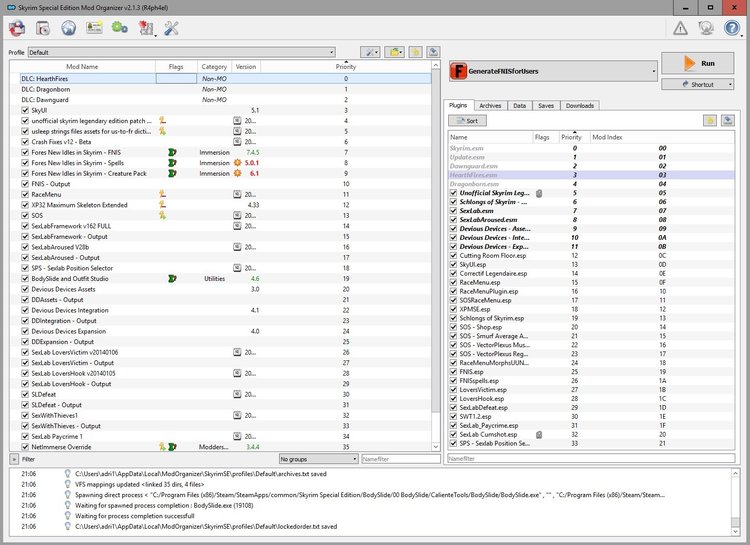750x545 pixels.
Task: Click the green flag on FNIS Creature Pack row
Action: [x=172, y=173]
